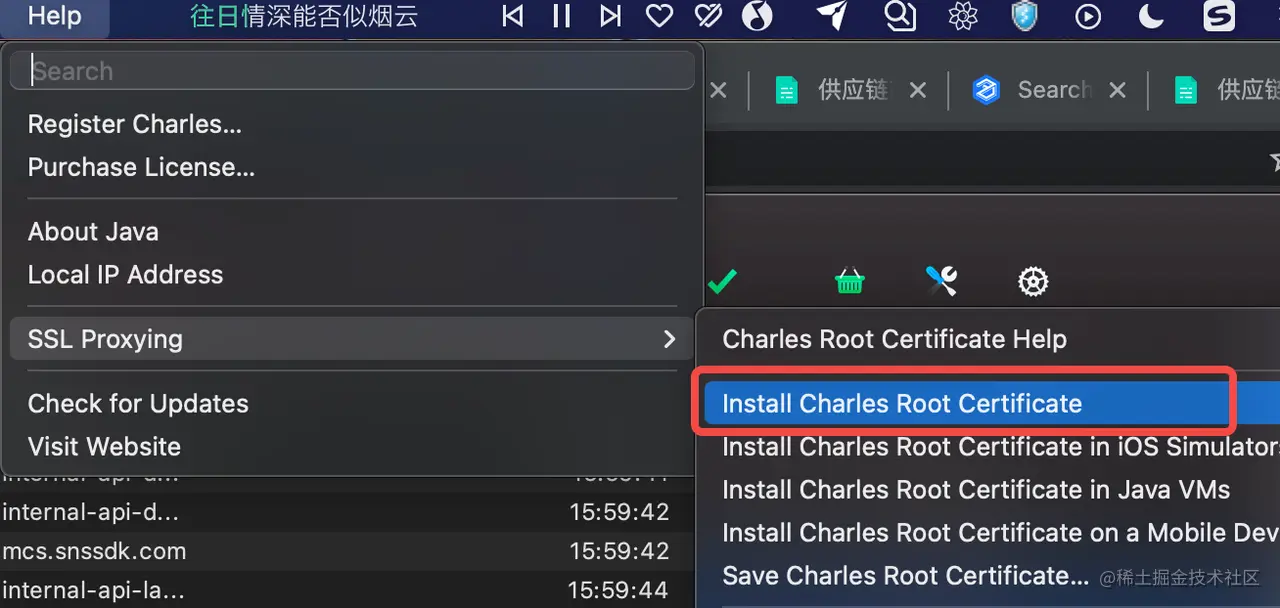Open the paper plane menu bar icon
The image size is (1280, 608).
pos(832,15)
